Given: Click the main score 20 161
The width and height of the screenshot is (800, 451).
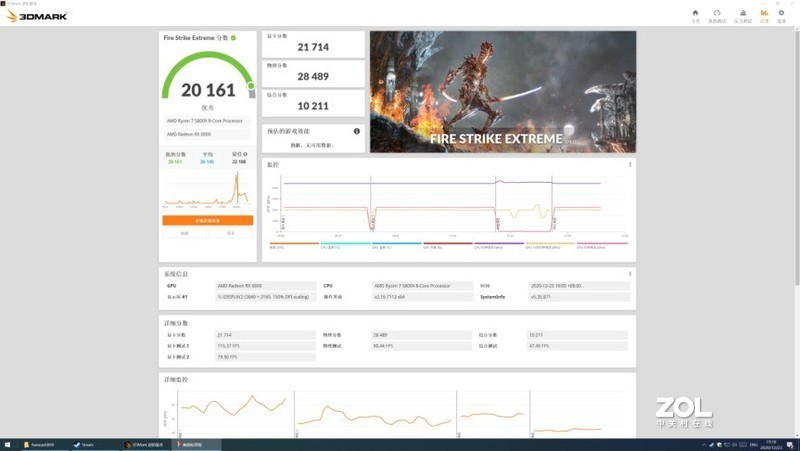Looking at the screenshot, I should [208, 90].
